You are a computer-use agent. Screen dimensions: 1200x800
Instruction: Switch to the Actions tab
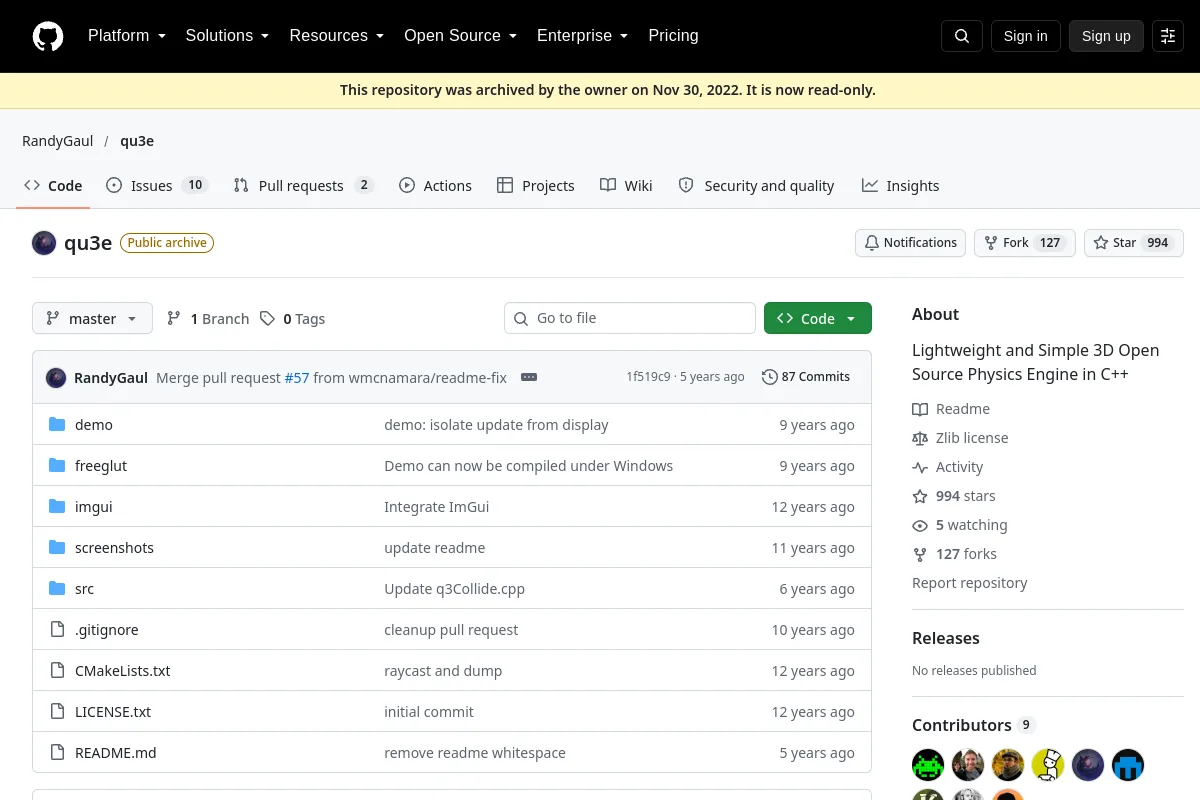point(435,186)
